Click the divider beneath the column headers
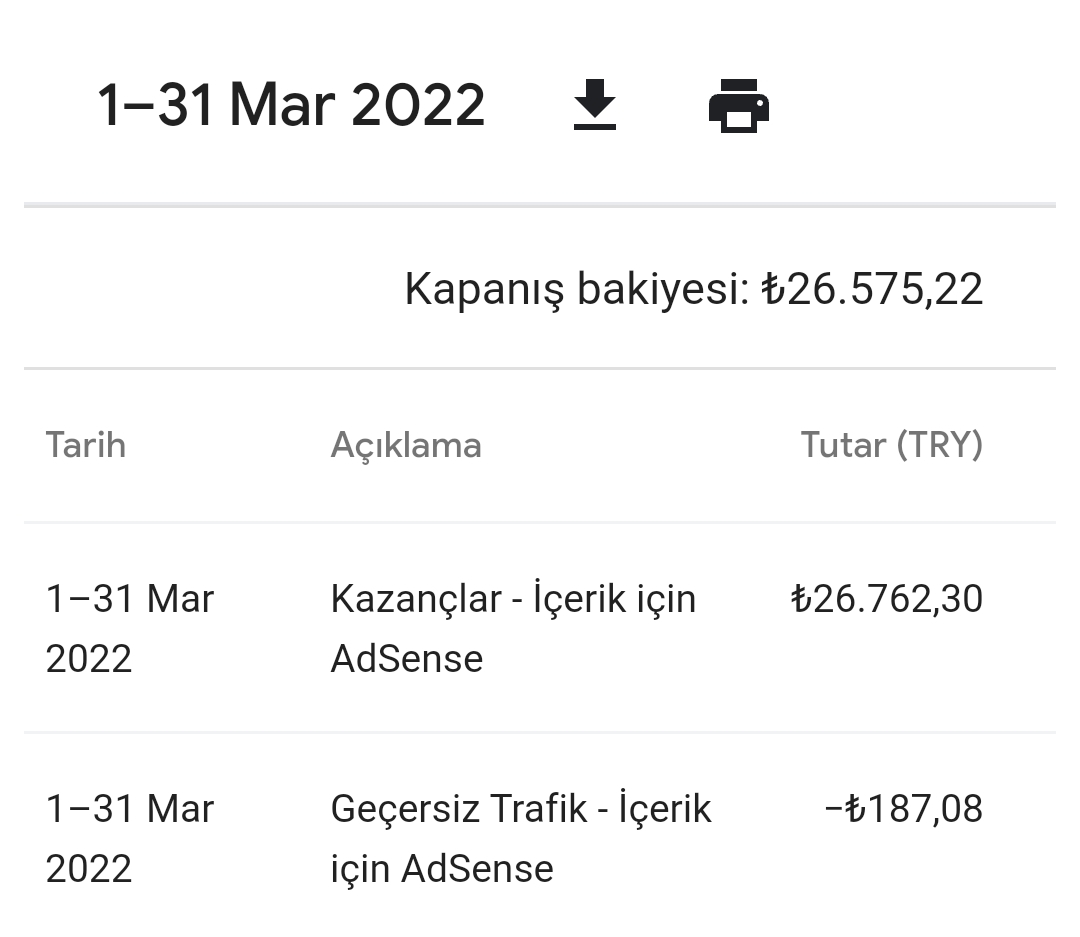1080x937 pixels. coord(540,522)
